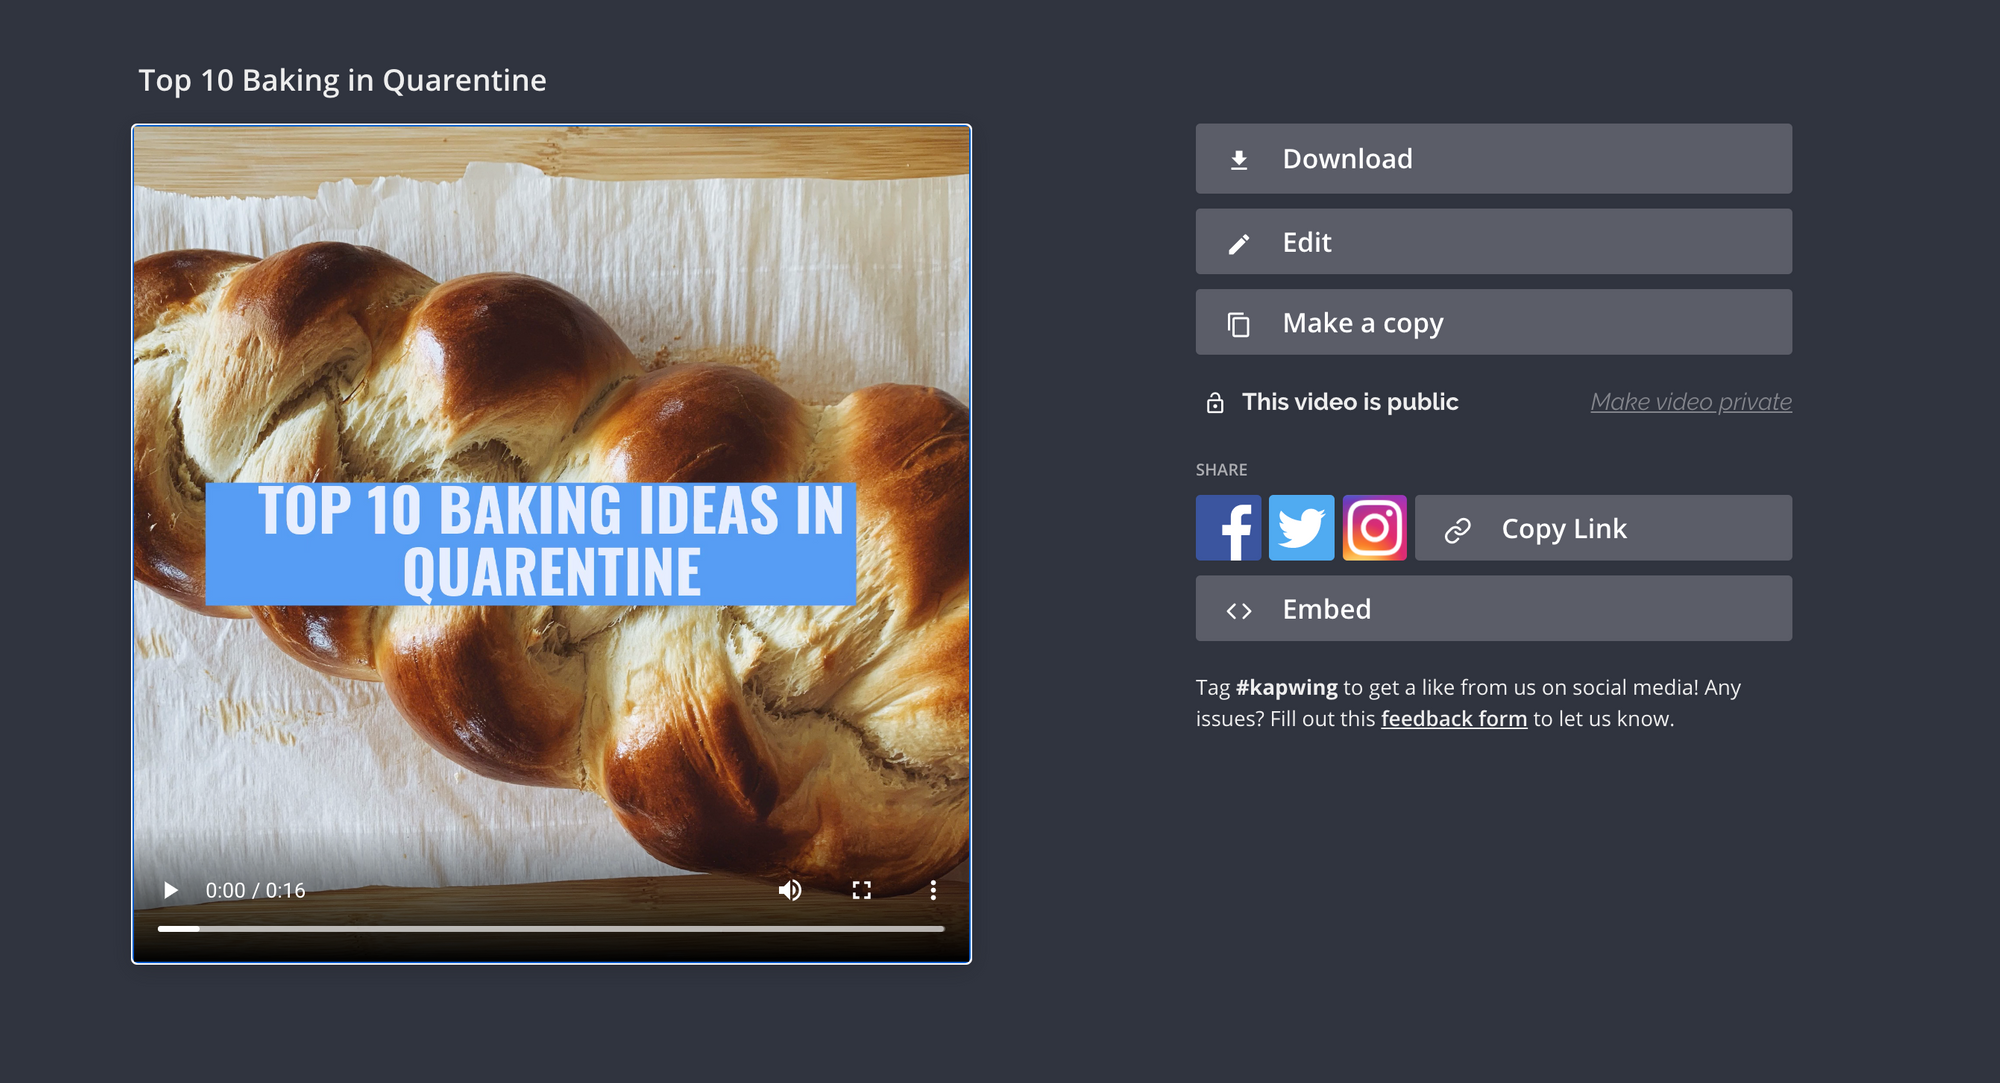
Task: Open the feedback form link
Action: click(1454, 719)
